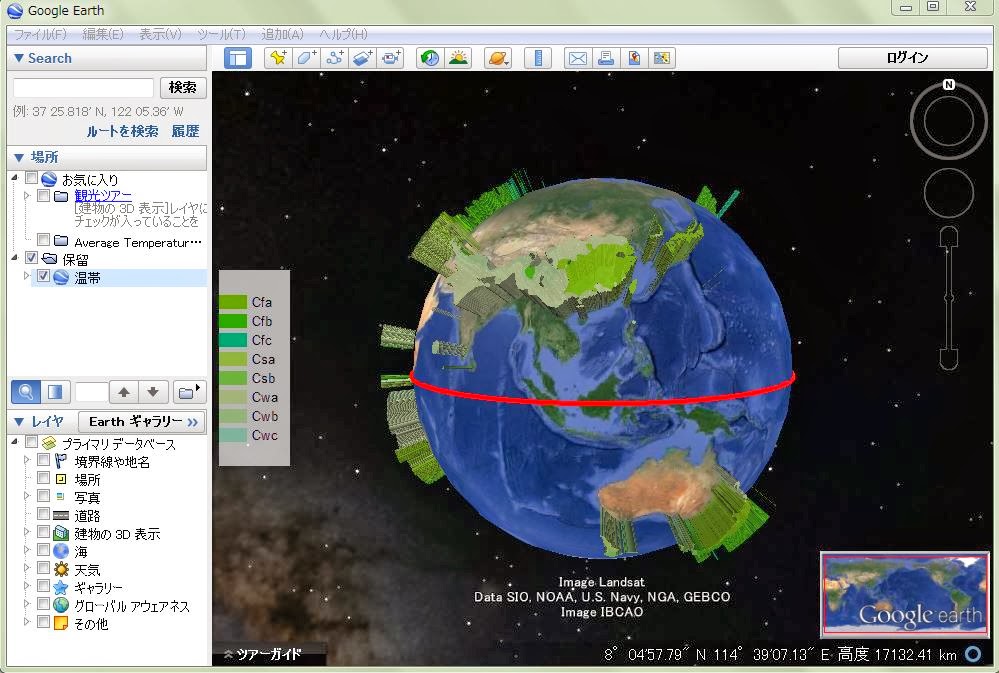Click the move joystick ring

949,192
